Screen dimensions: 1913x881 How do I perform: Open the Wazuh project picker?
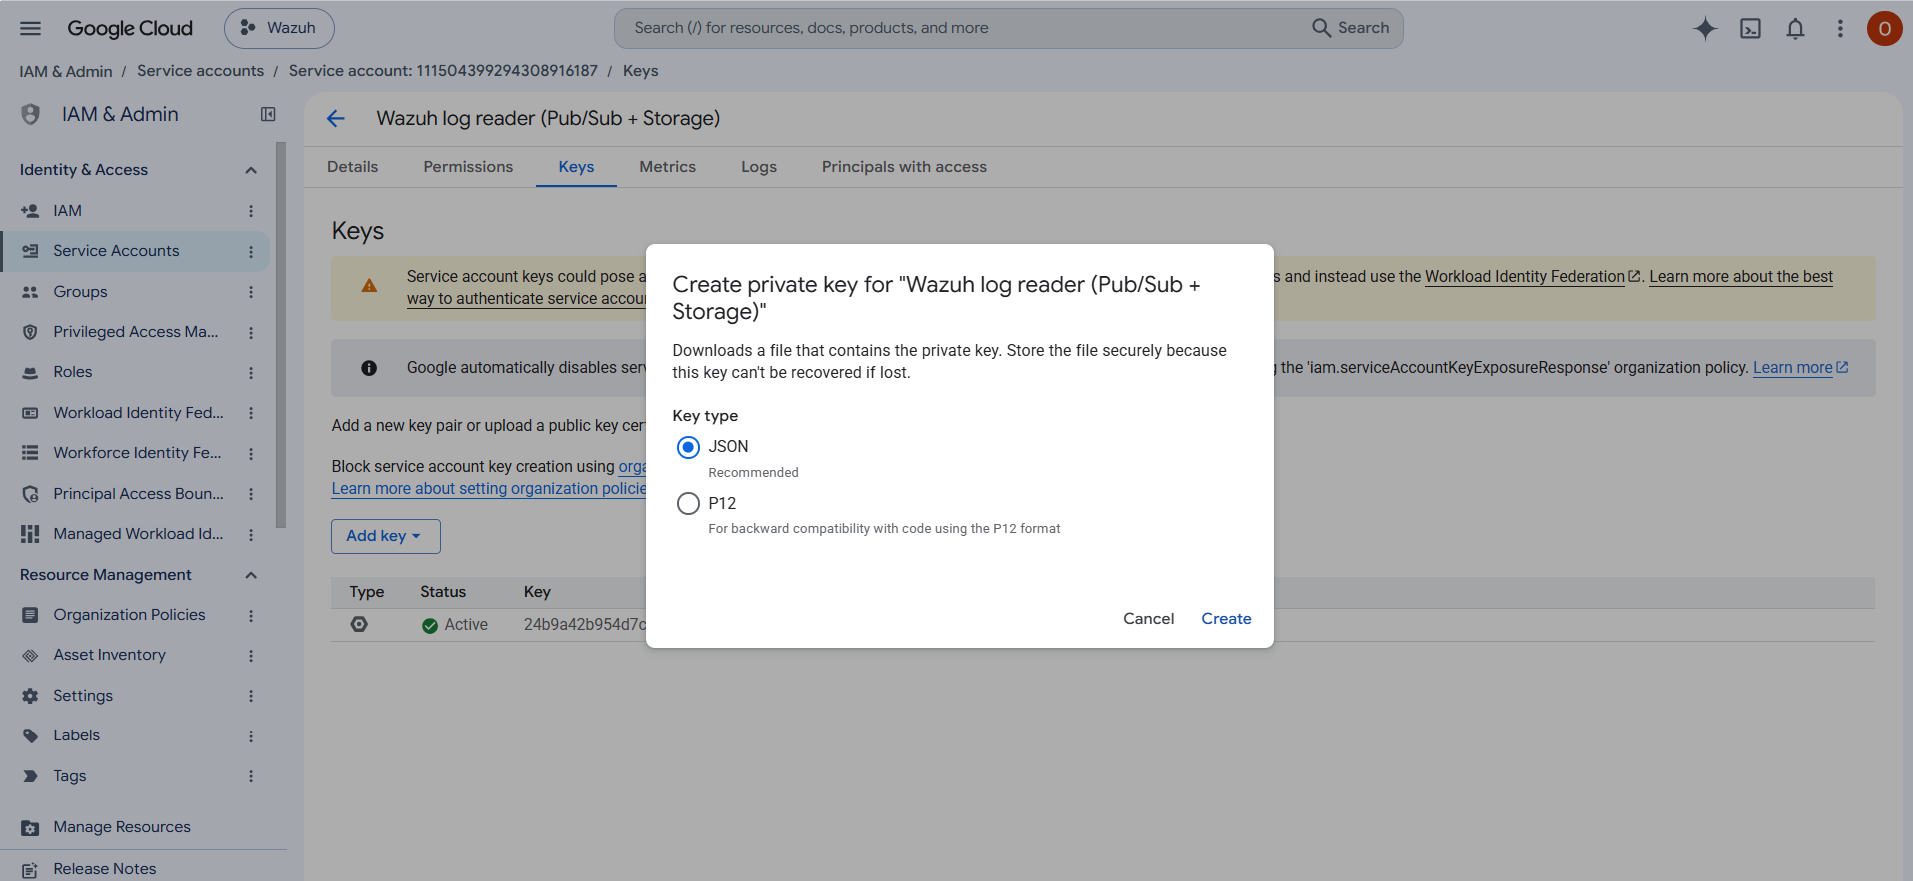click(x=279, y=28)
